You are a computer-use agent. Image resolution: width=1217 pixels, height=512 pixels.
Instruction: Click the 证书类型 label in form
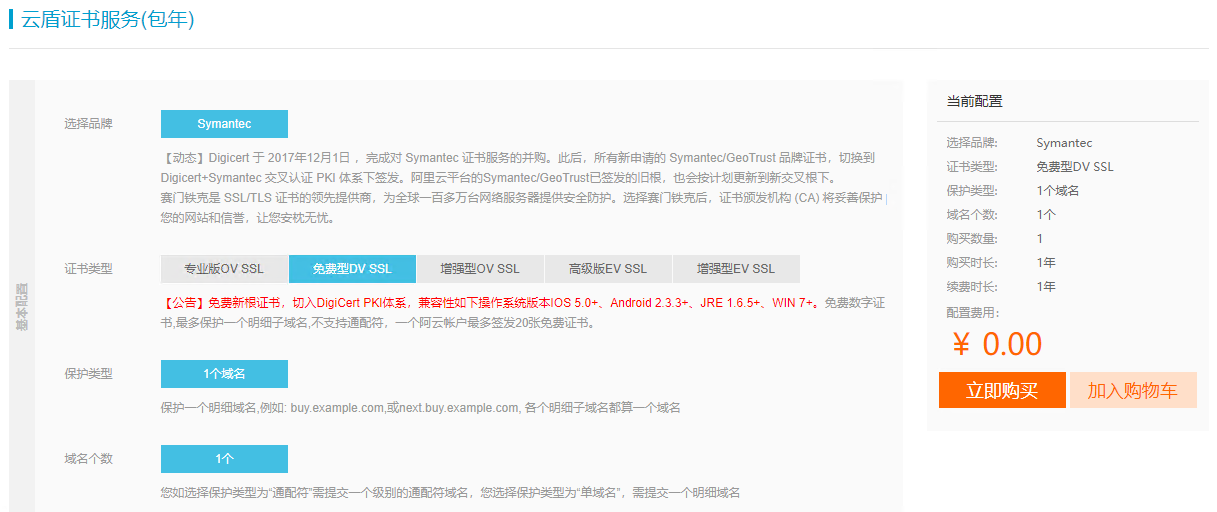coord(88,269)
